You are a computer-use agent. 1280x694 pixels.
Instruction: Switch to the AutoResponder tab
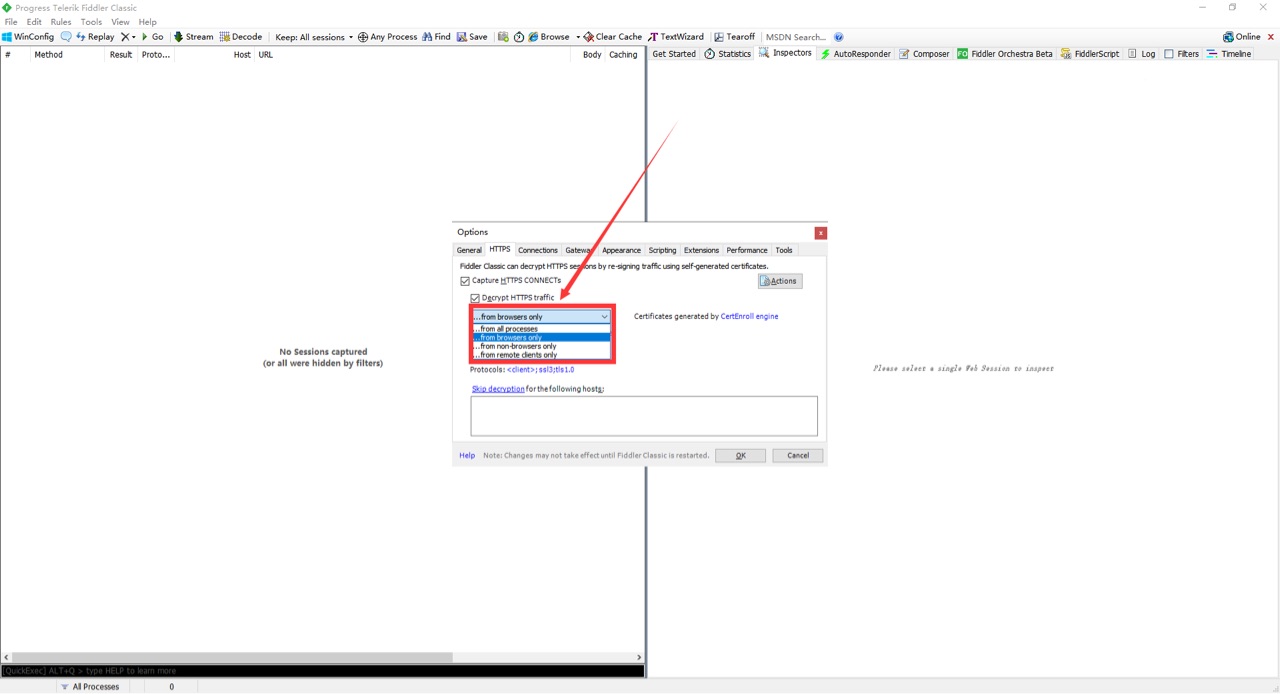[855, 54]
